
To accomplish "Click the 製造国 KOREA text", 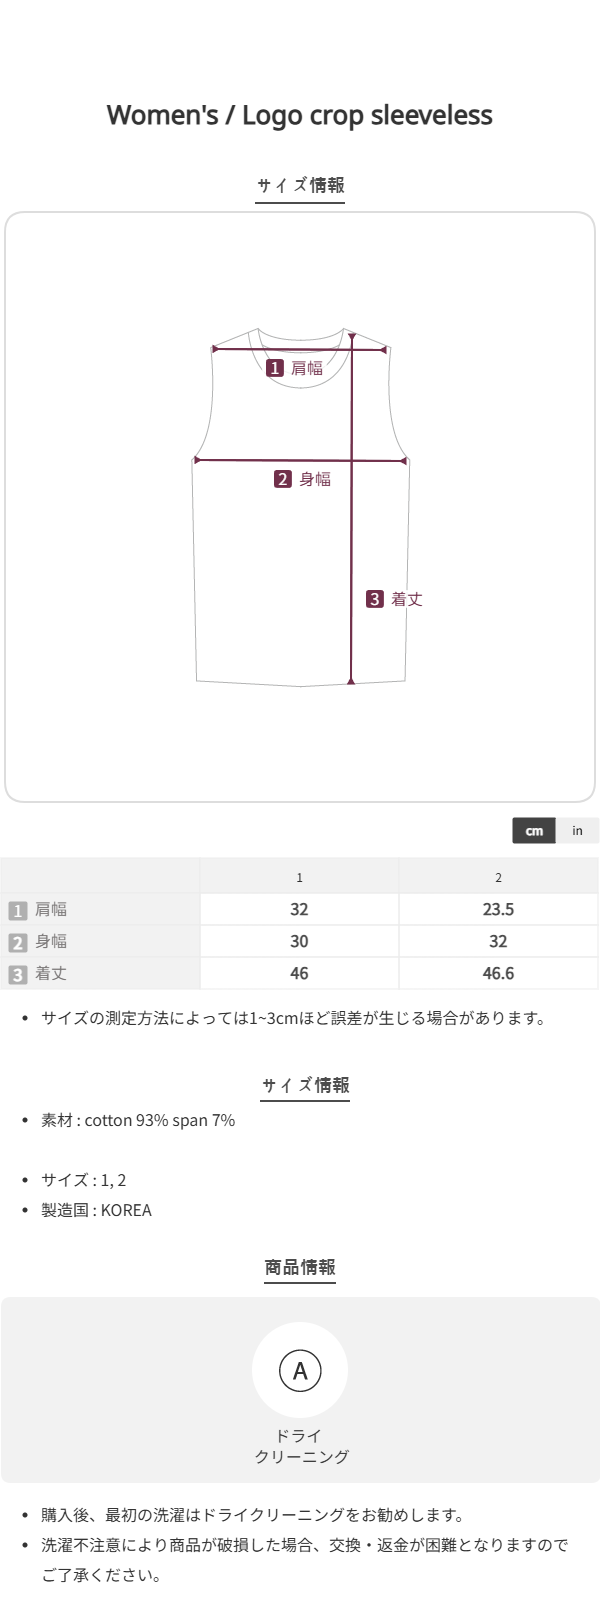I will coord(96,1210).
